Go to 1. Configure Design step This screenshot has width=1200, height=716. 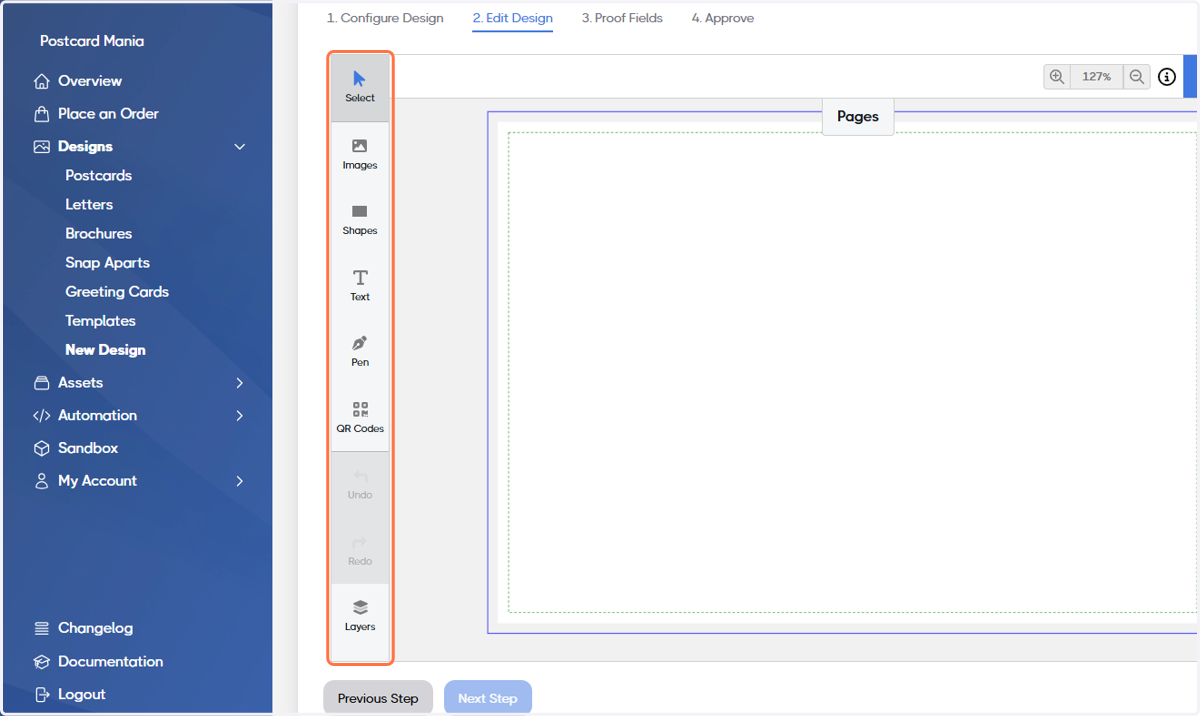[385, 18]
